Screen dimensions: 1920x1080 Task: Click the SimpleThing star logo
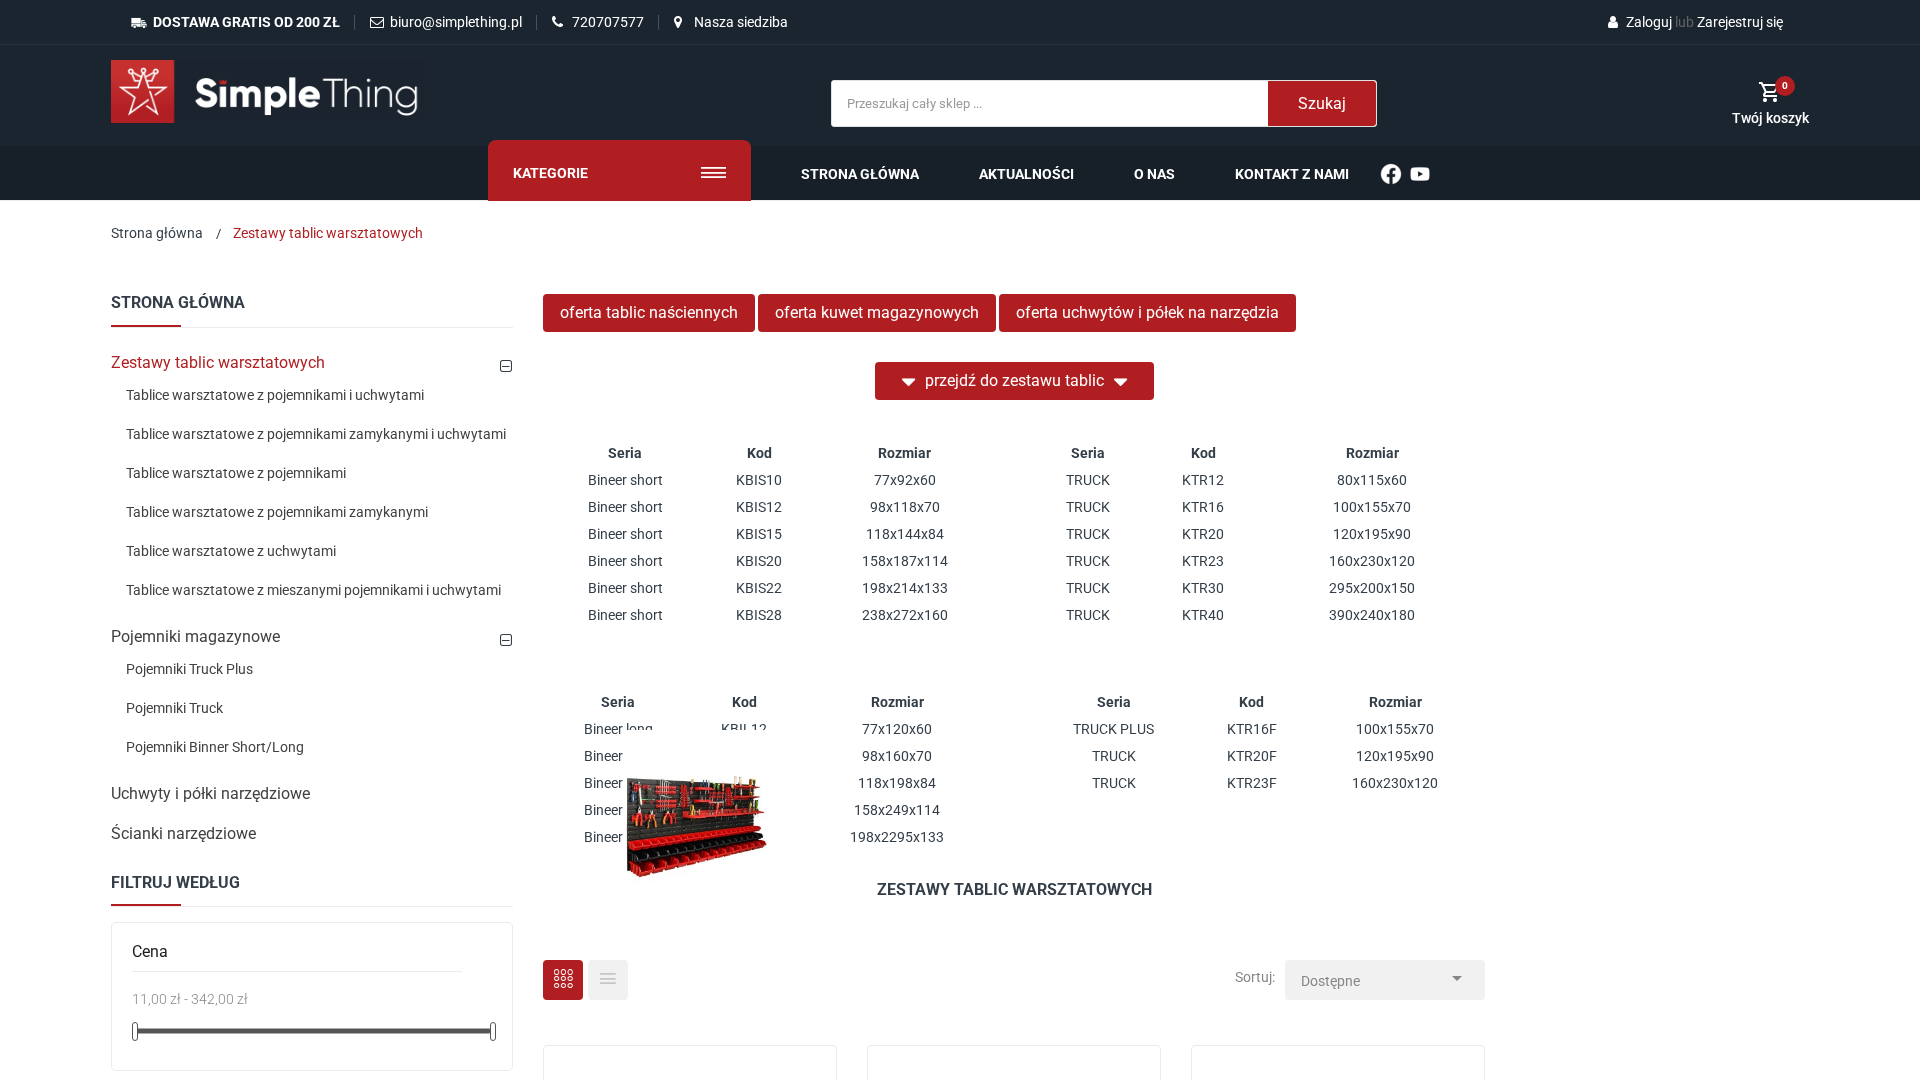pyautogui.click(x=143, y=92)
